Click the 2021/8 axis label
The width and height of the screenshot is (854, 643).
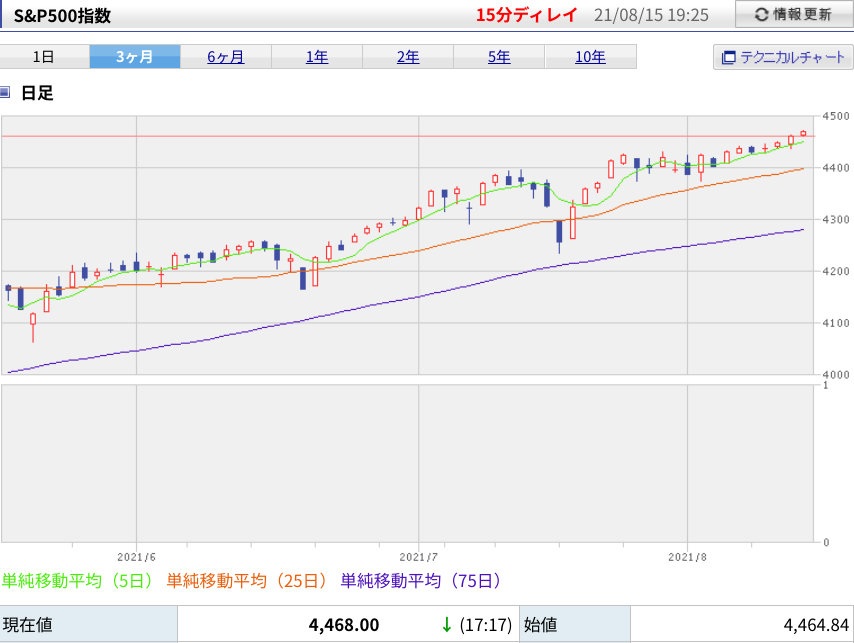pos(687,557)
